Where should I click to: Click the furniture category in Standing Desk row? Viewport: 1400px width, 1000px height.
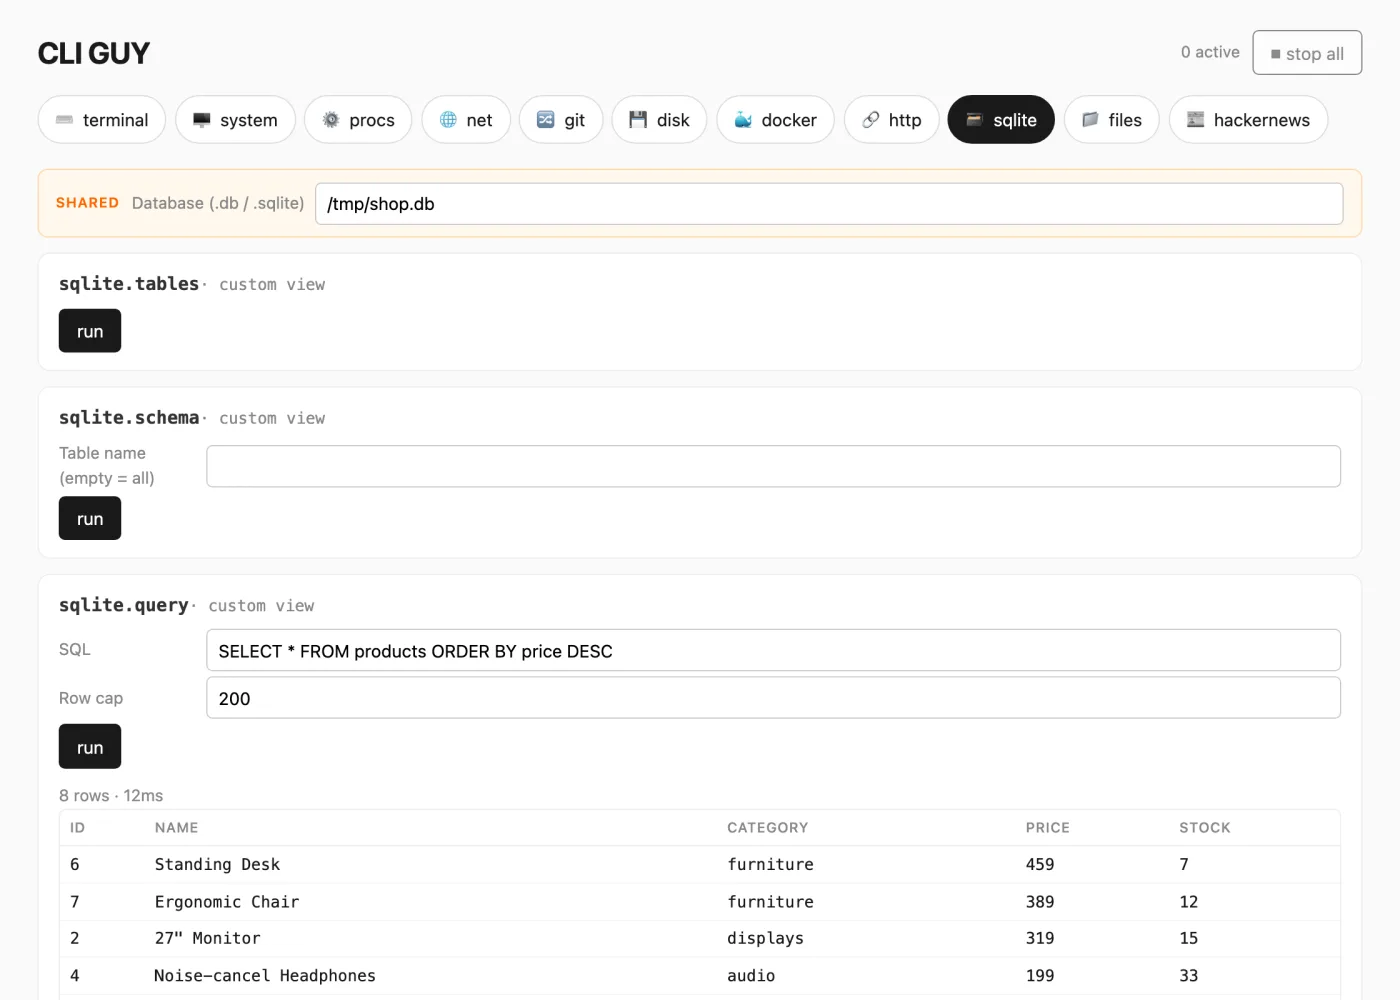pos(770,864)
